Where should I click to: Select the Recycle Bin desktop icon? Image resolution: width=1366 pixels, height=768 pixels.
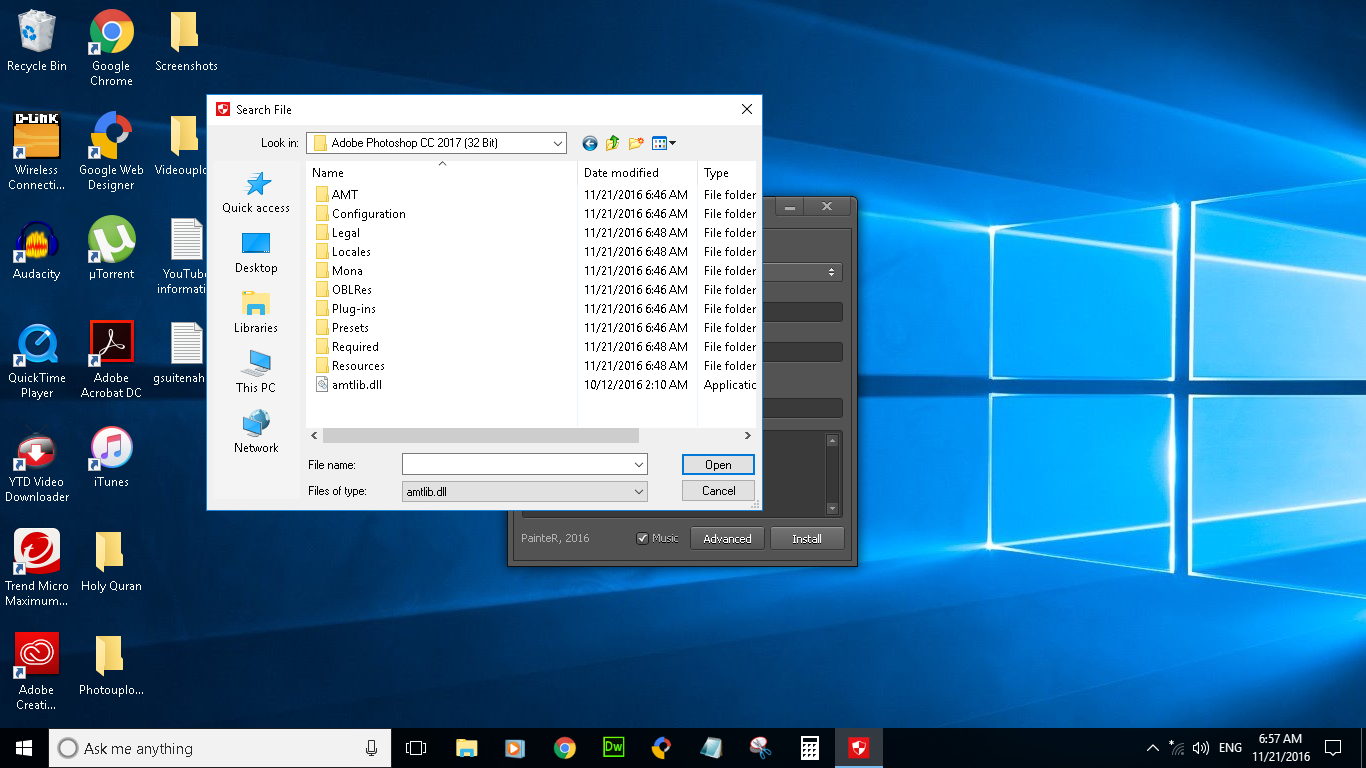pos(37,41)
